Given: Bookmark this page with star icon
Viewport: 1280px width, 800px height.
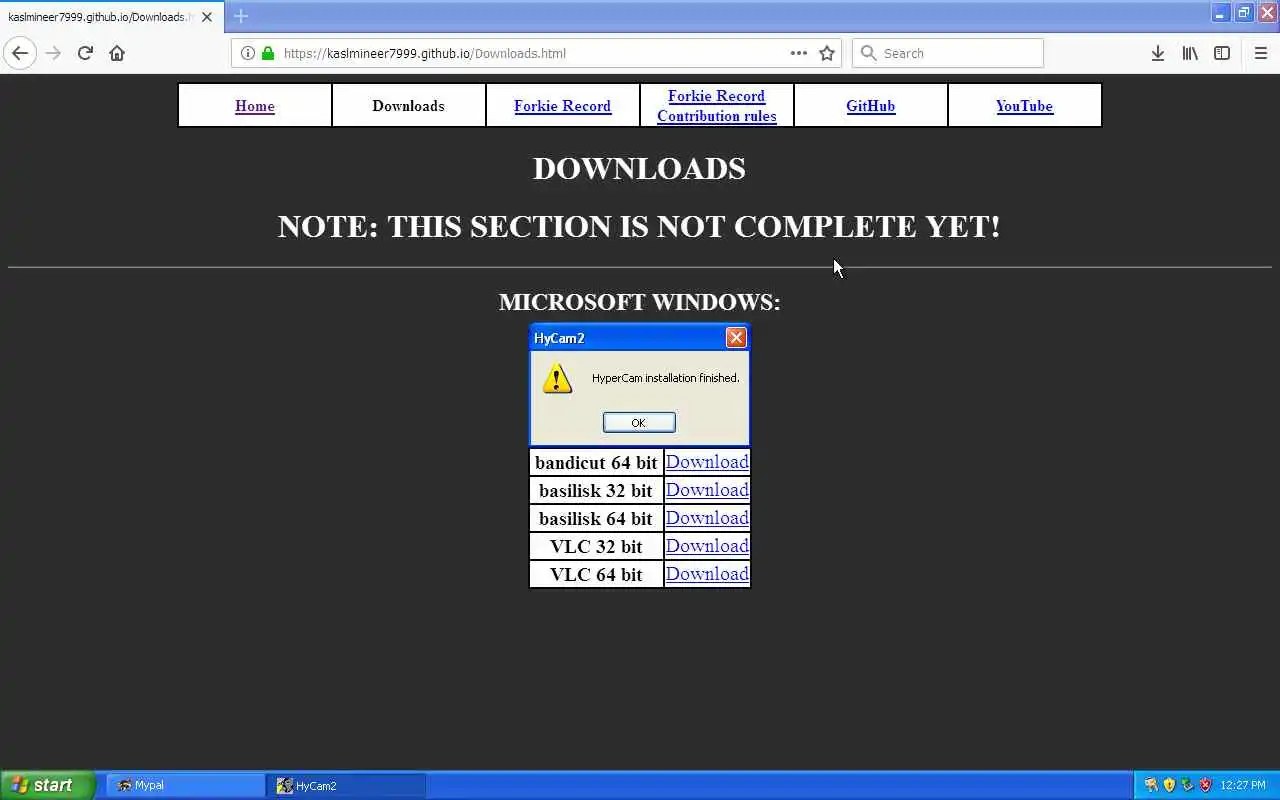Looking at the screenshot, I should pos(827,53).
